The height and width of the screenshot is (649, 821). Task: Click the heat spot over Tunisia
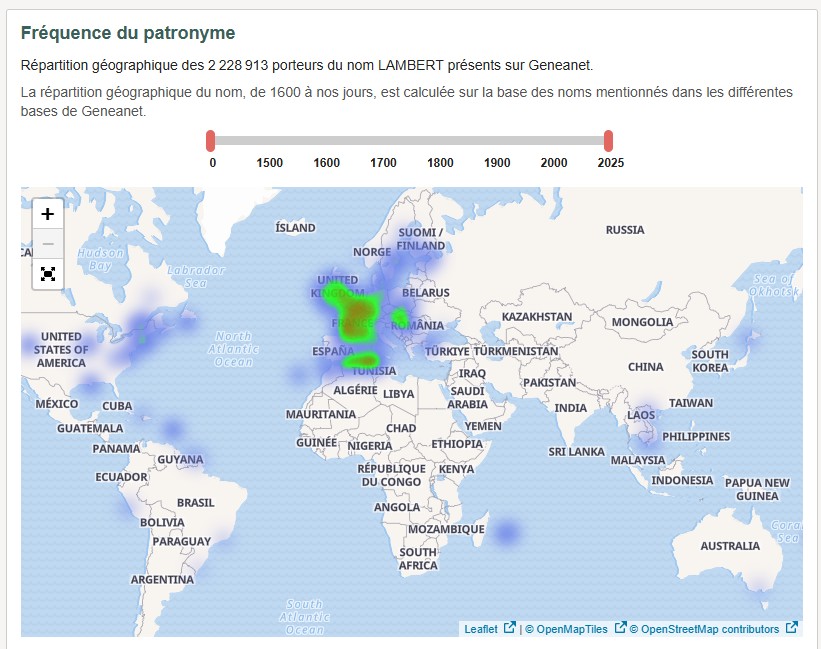(366, 360)
